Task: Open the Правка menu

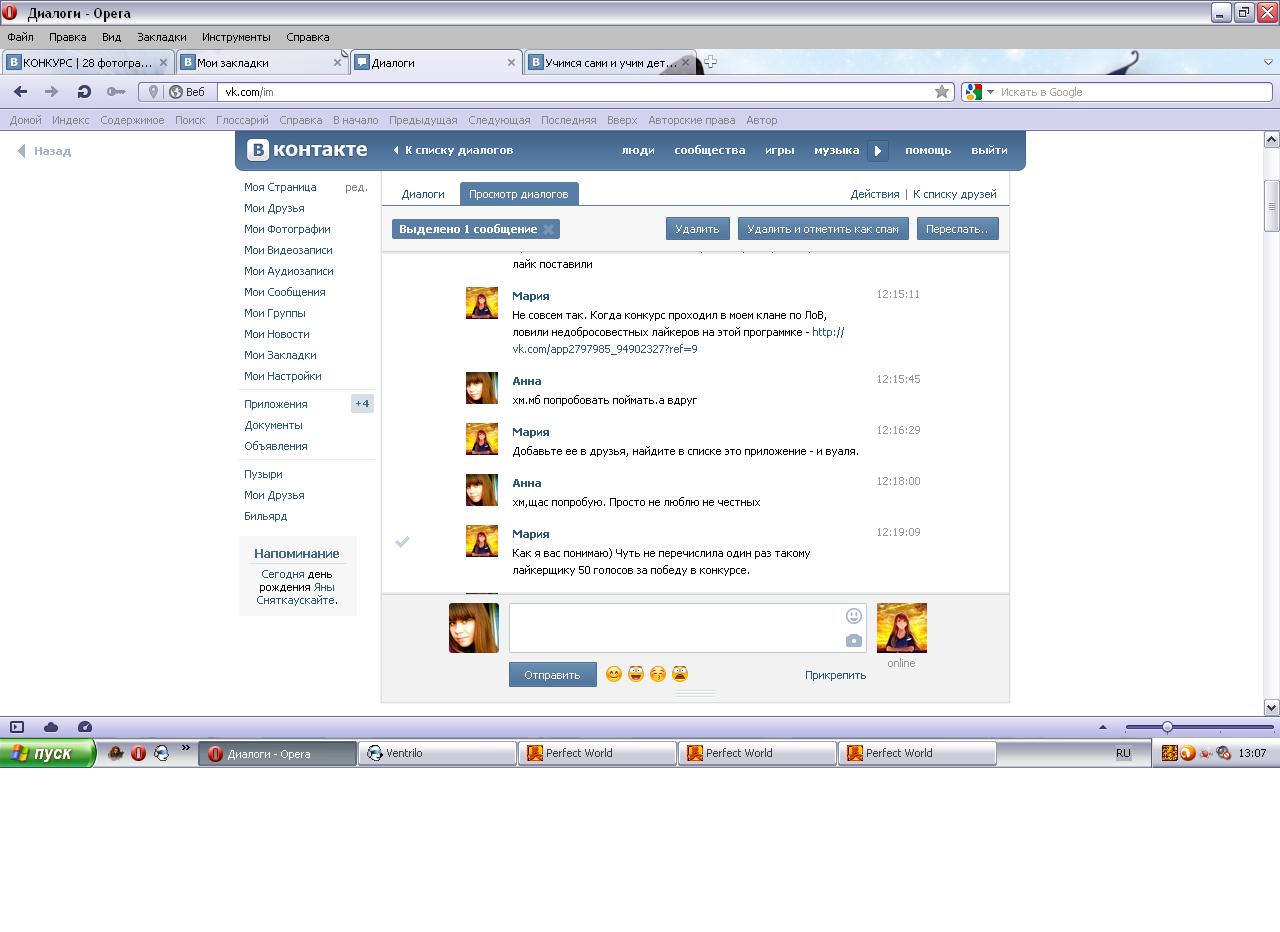Action: click(x=67, y=37)
